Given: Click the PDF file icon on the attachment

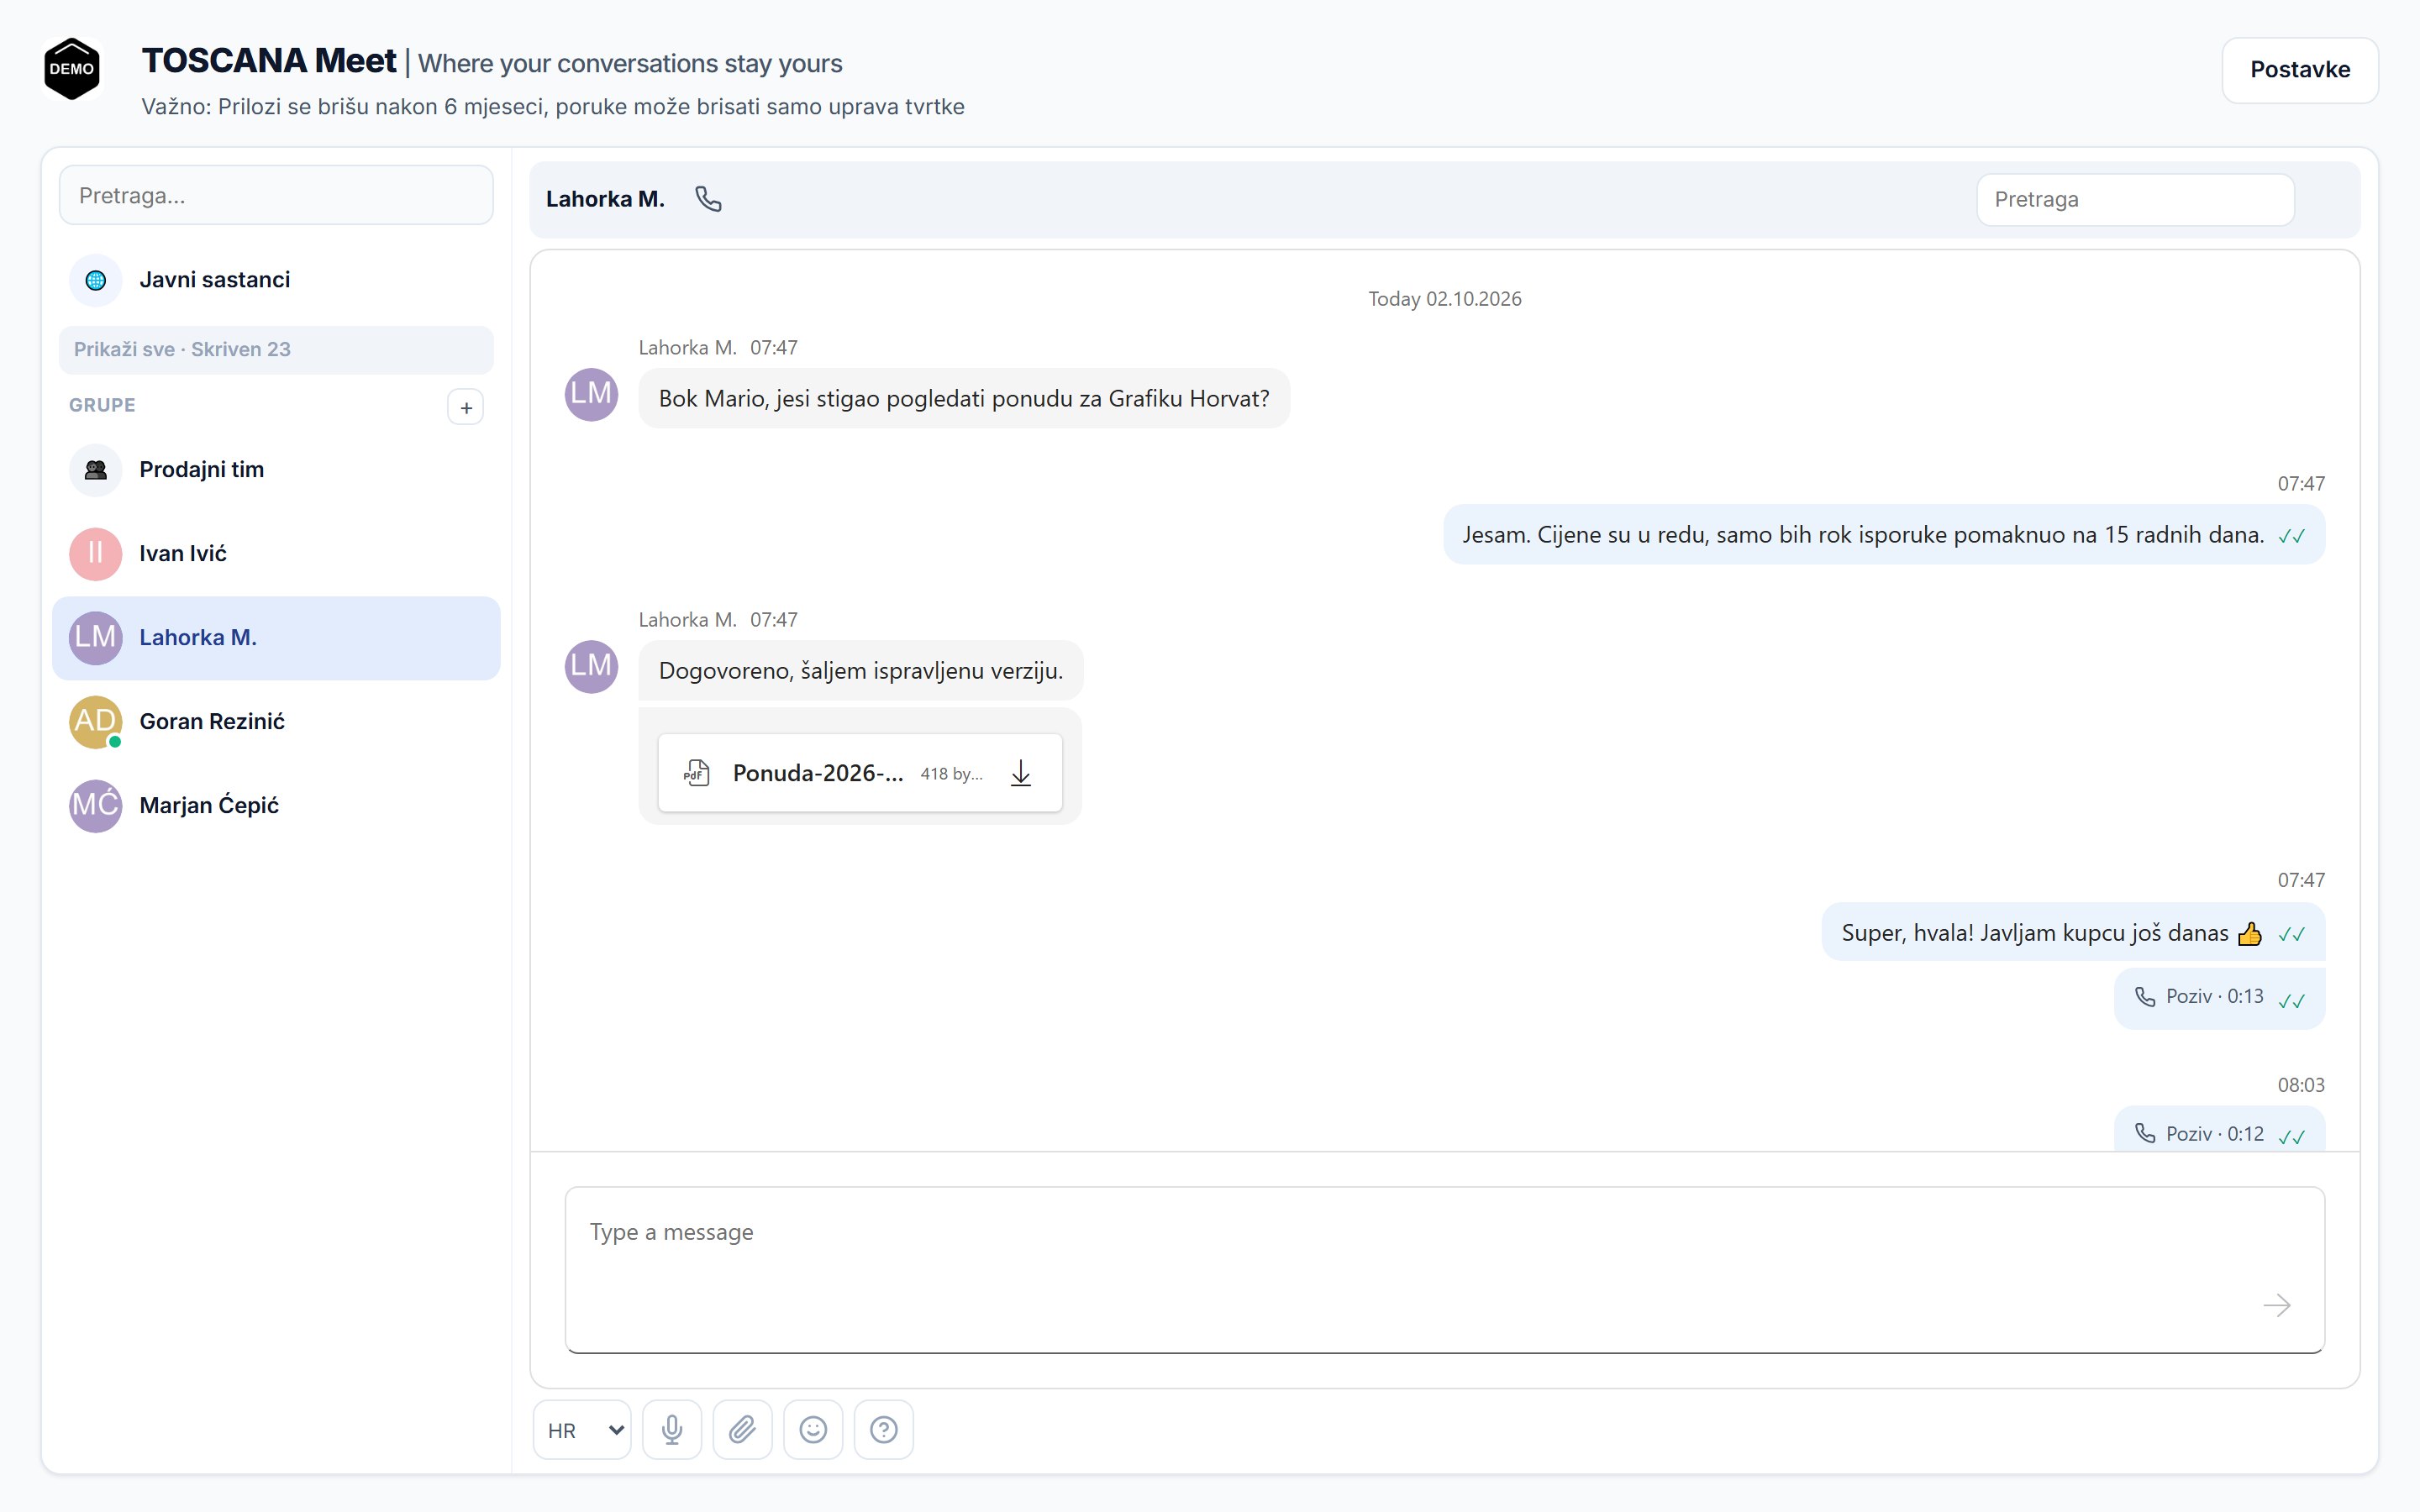Looking at the screenshot, I should [697, 773].
